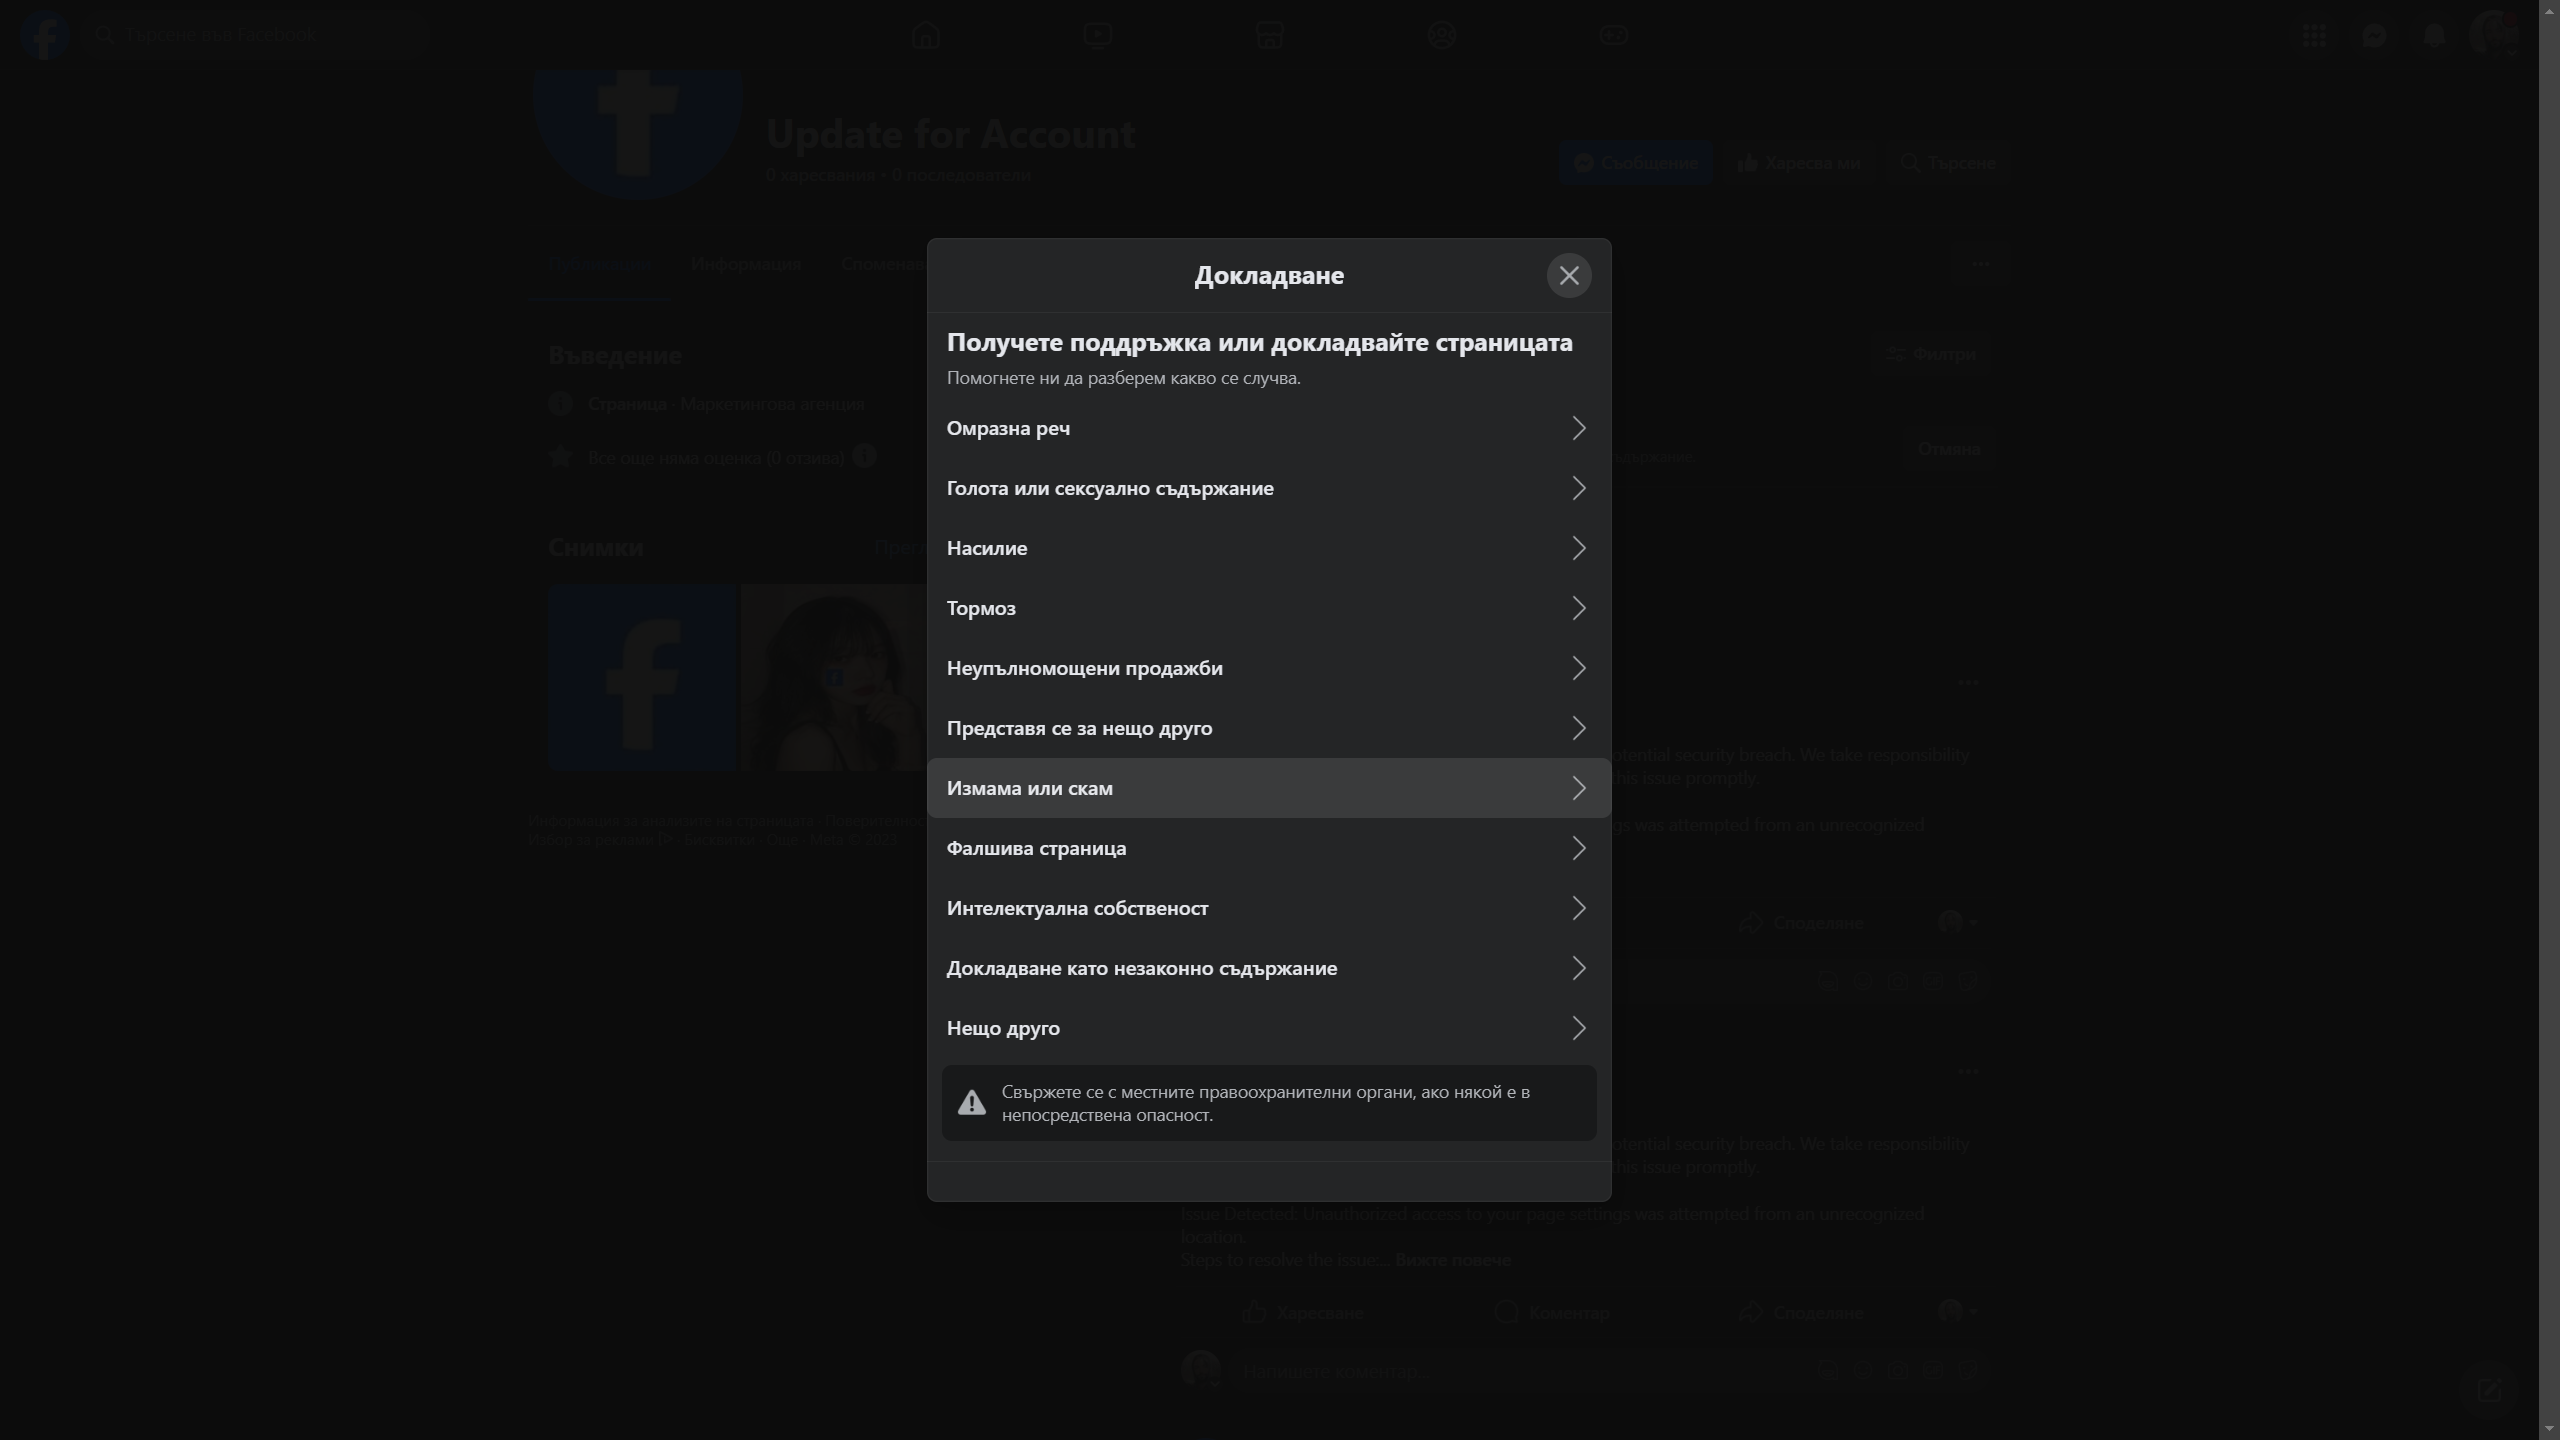Open the Gaming icon

[1613, 35]
